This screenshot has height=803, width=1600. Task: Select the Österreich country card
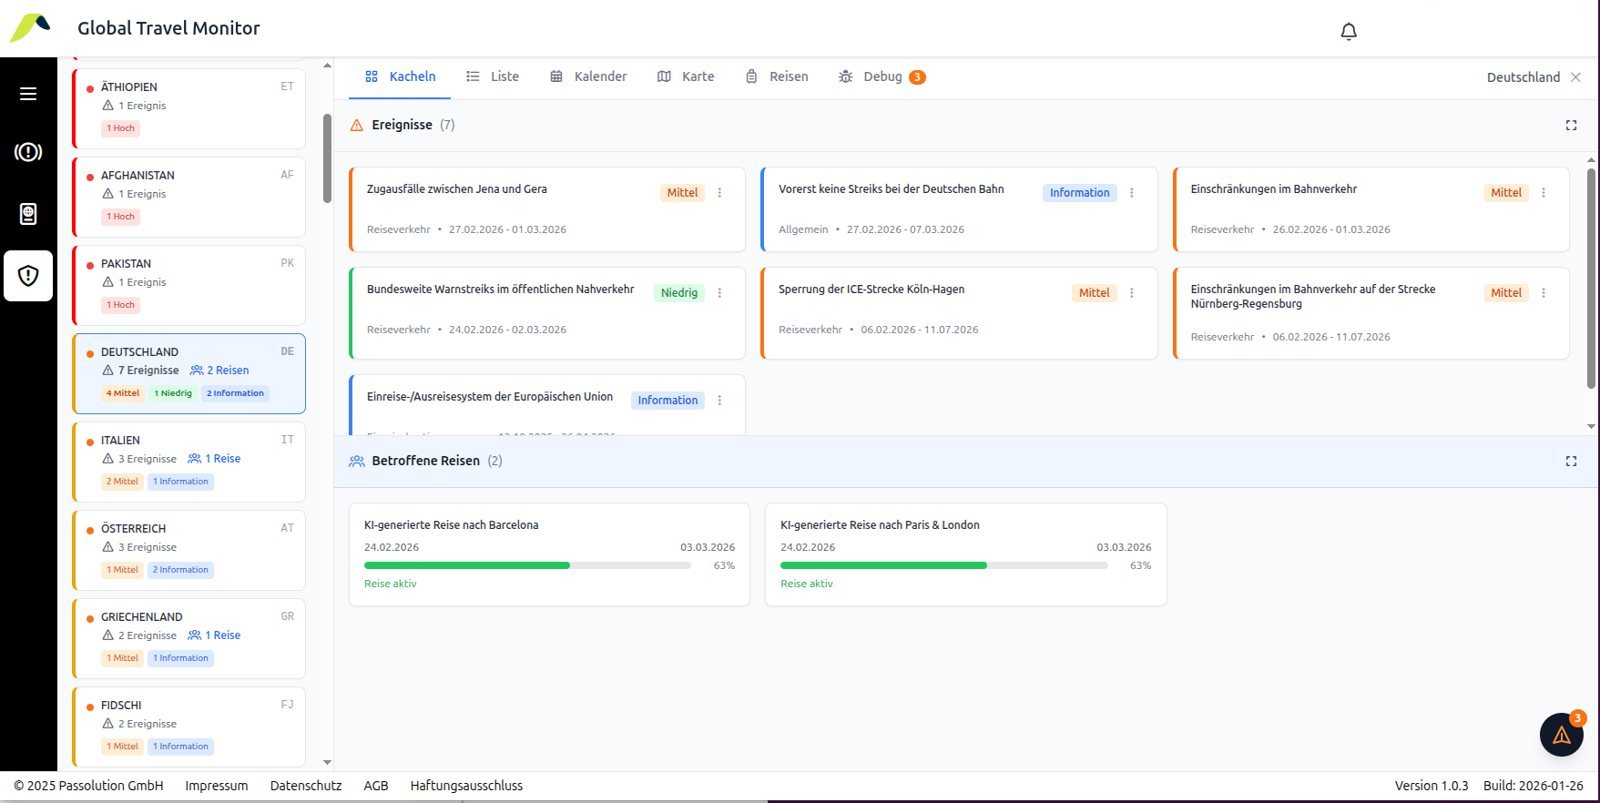tap(189, 550)
